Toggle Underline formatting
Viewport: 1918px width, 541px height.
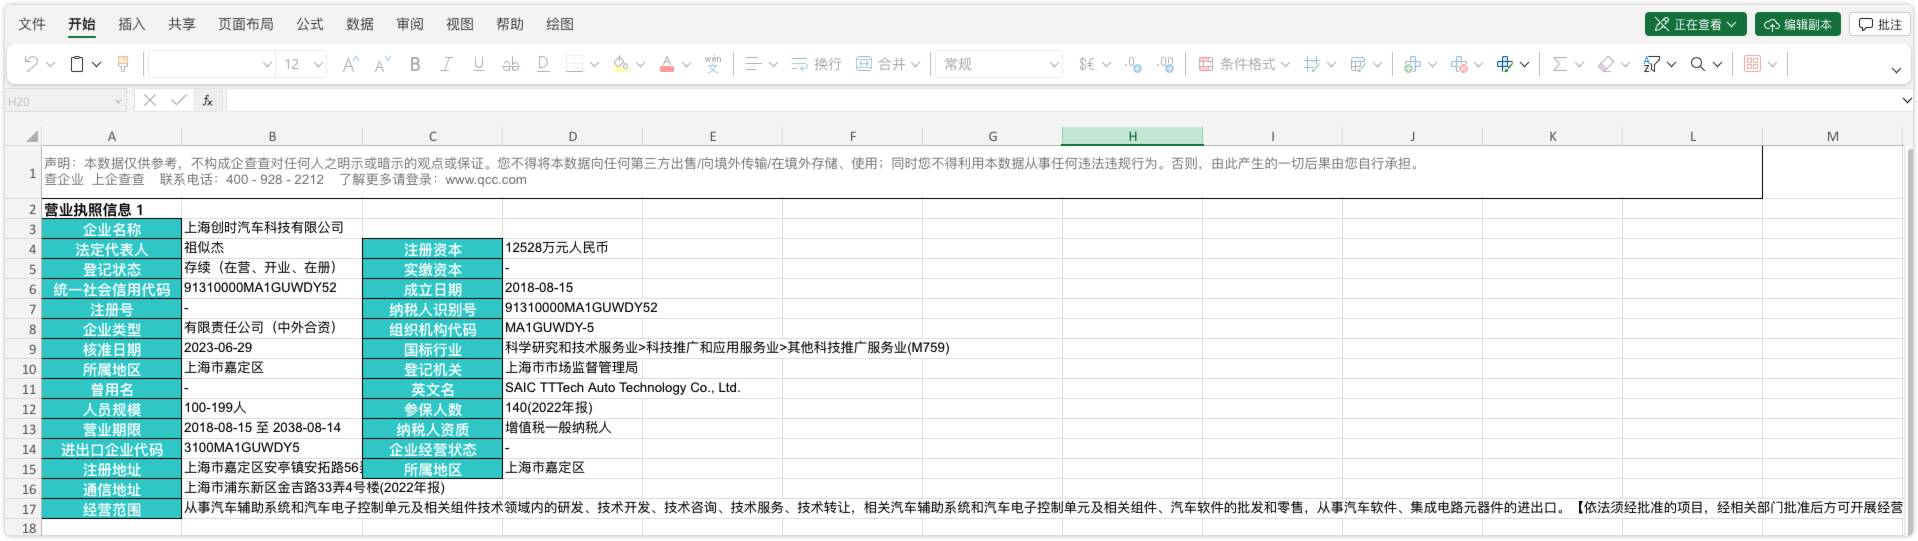pyautogui.click(x=479, y=64)
